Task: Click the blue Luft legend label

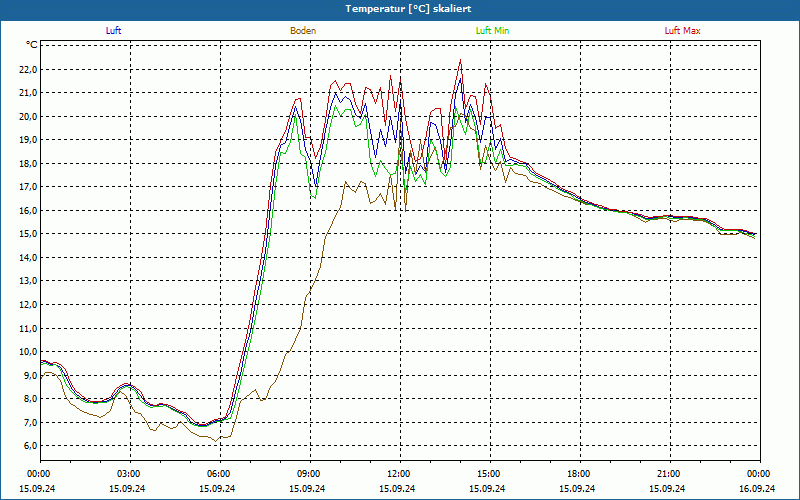Action: click(113, 31)
